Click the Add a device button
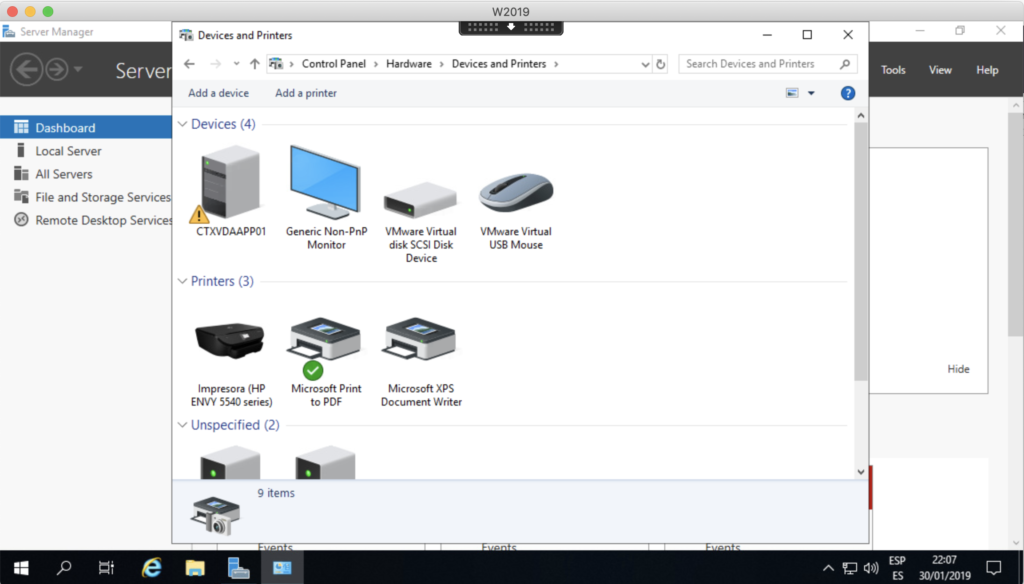The width and height of the screenshot is (1024, 584). click(x=218, y=92)
